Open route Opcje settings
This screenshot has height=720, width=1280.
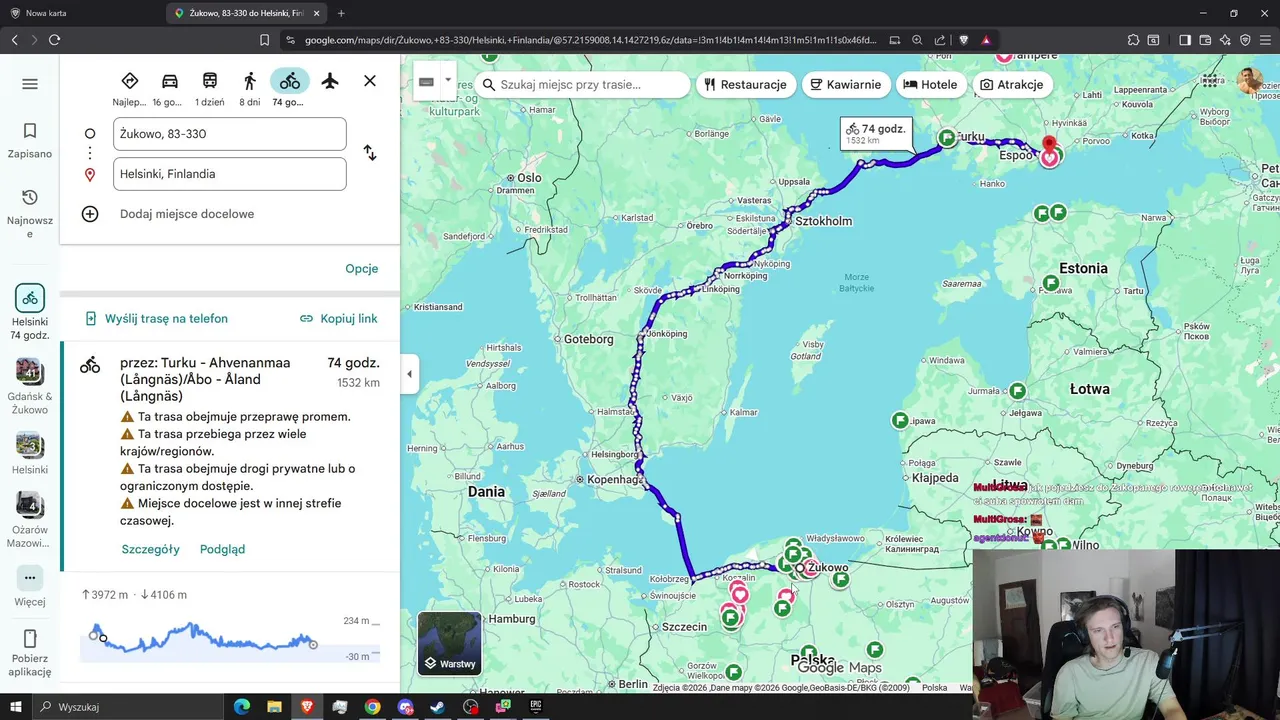[362, 268]
